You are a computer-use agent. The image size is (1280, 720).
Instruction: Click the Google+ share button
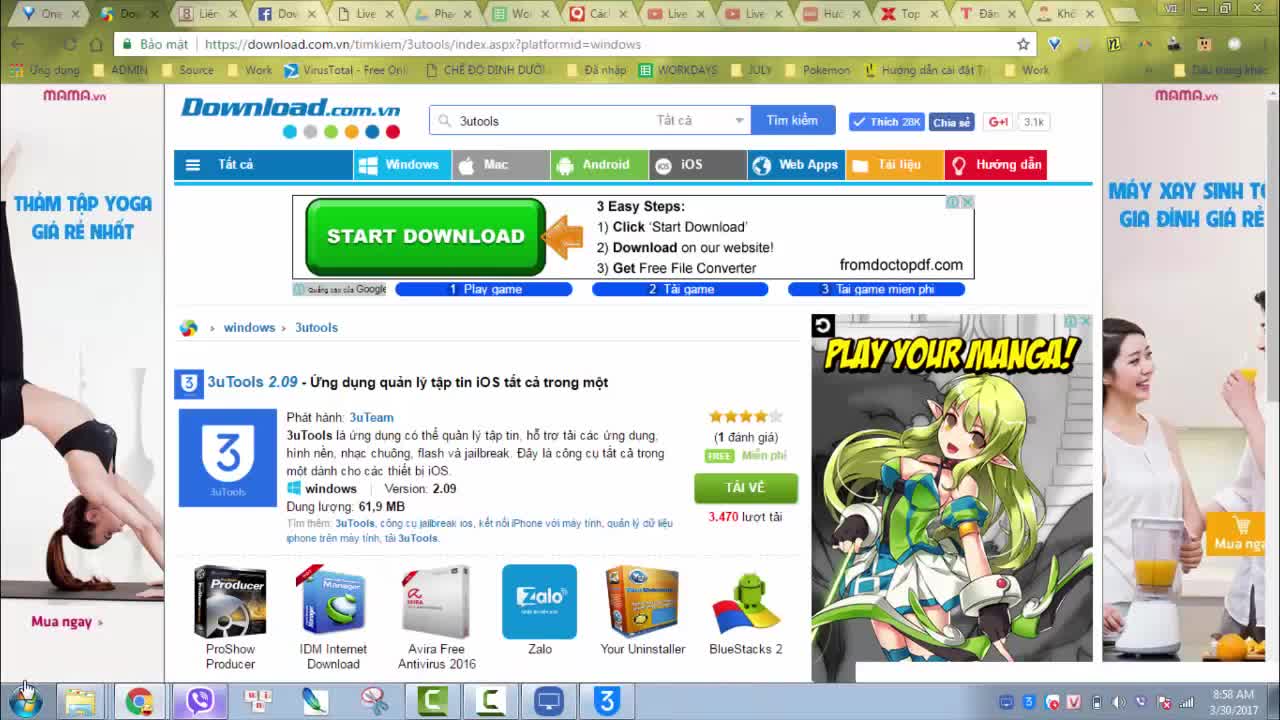coord(998,122)
